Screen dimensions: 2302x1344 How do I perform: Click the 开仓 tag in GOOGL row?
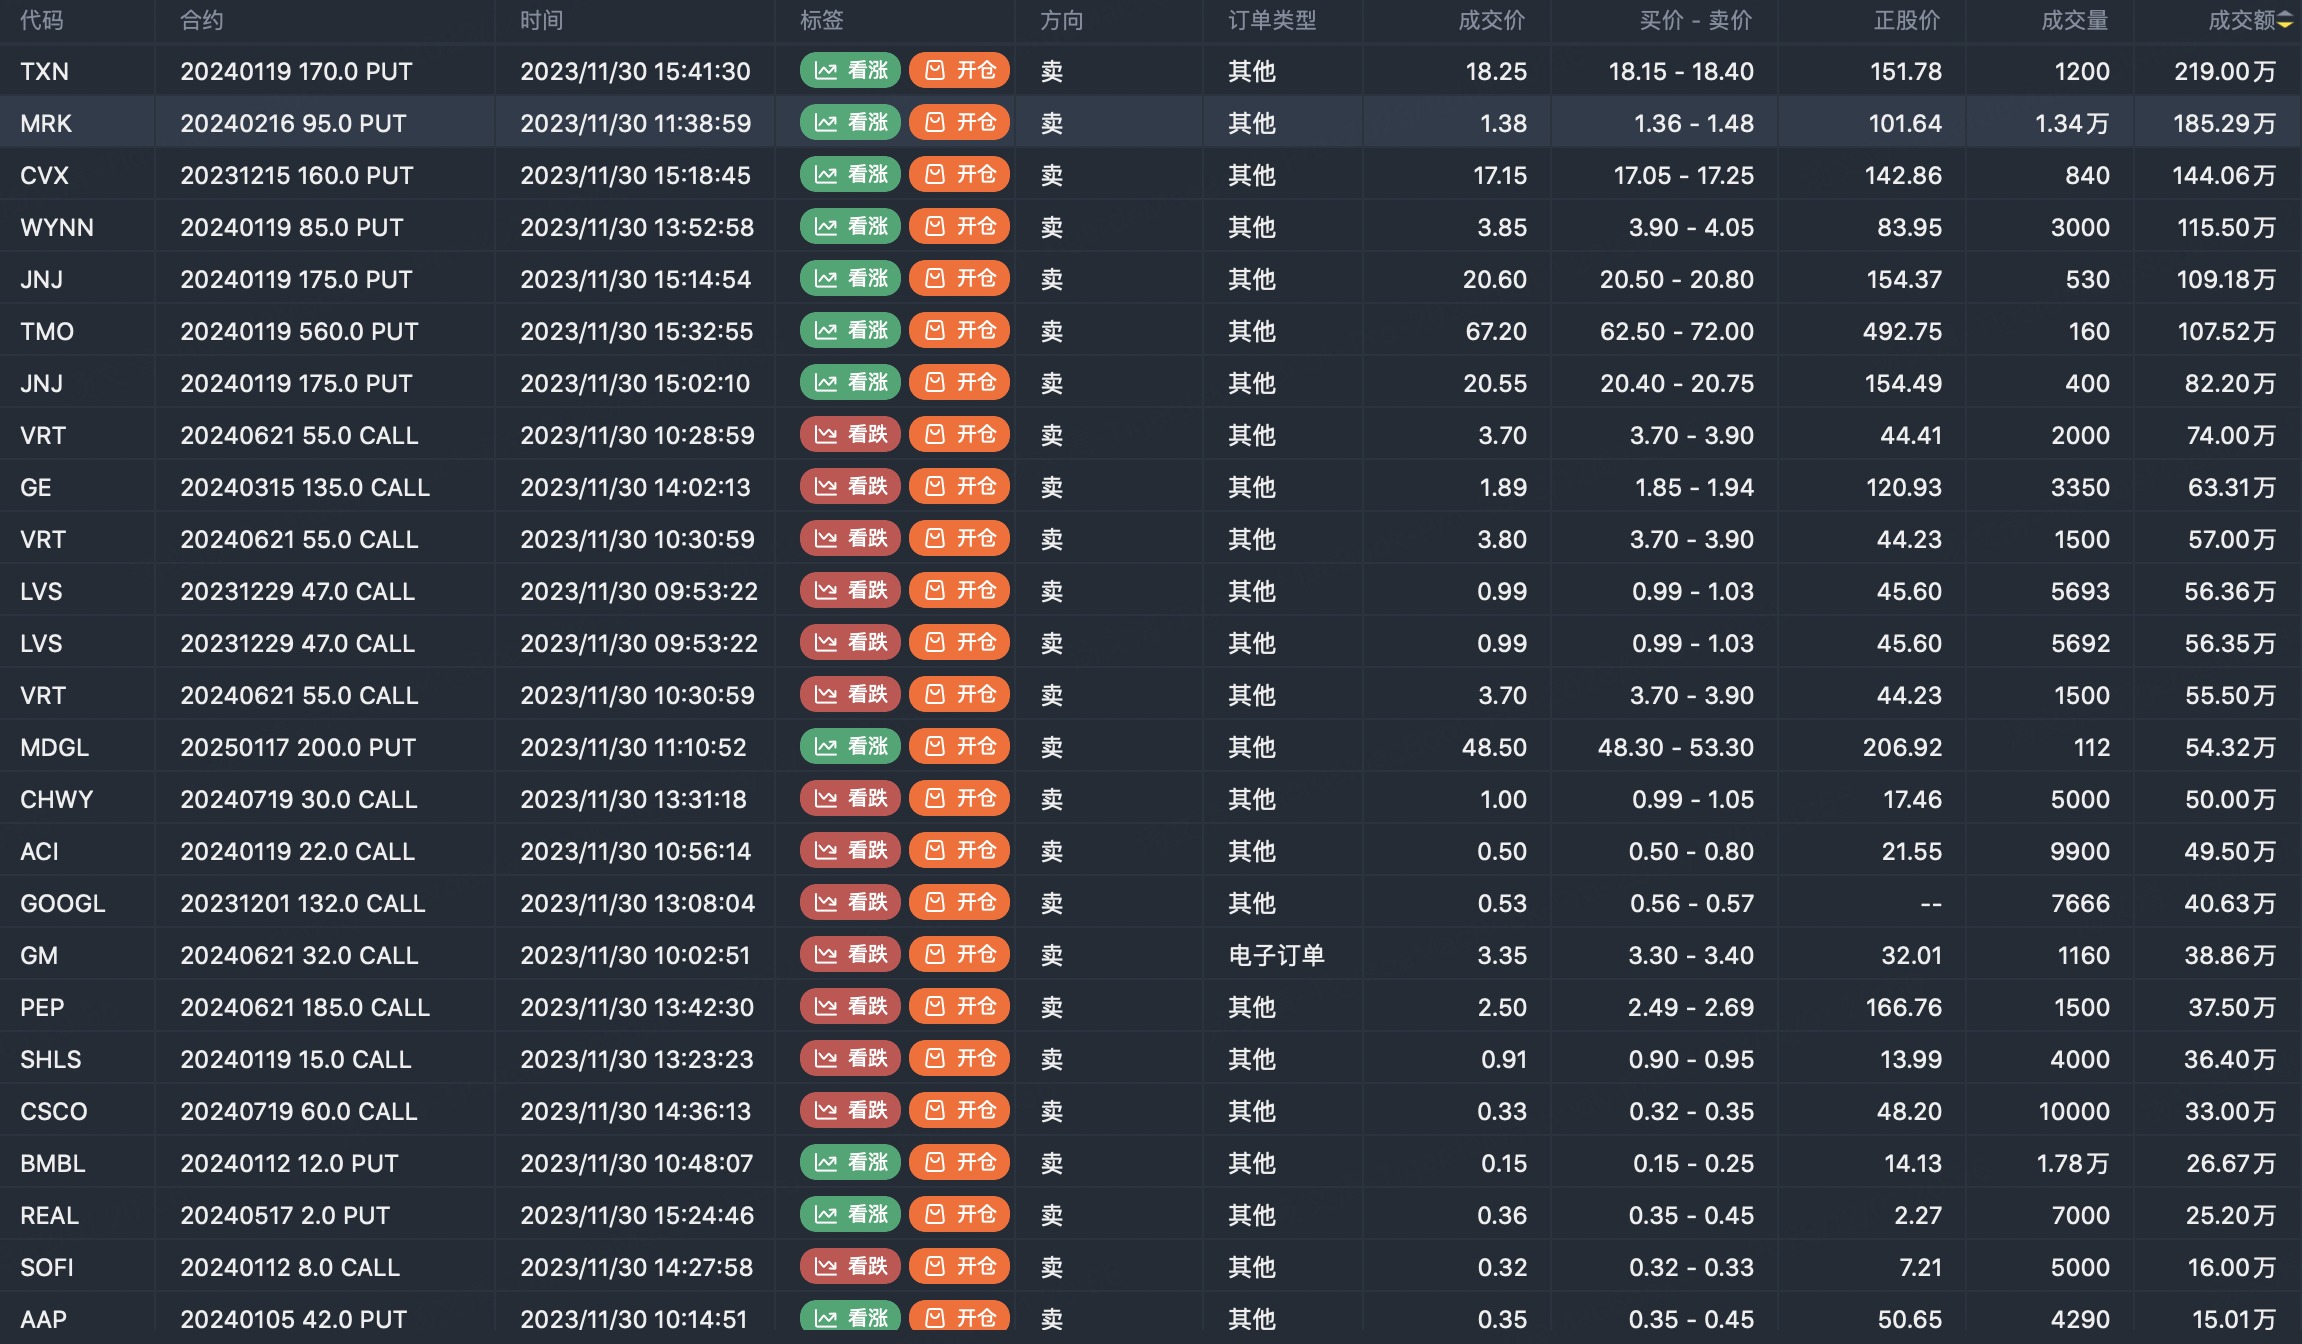click(959, 903)
